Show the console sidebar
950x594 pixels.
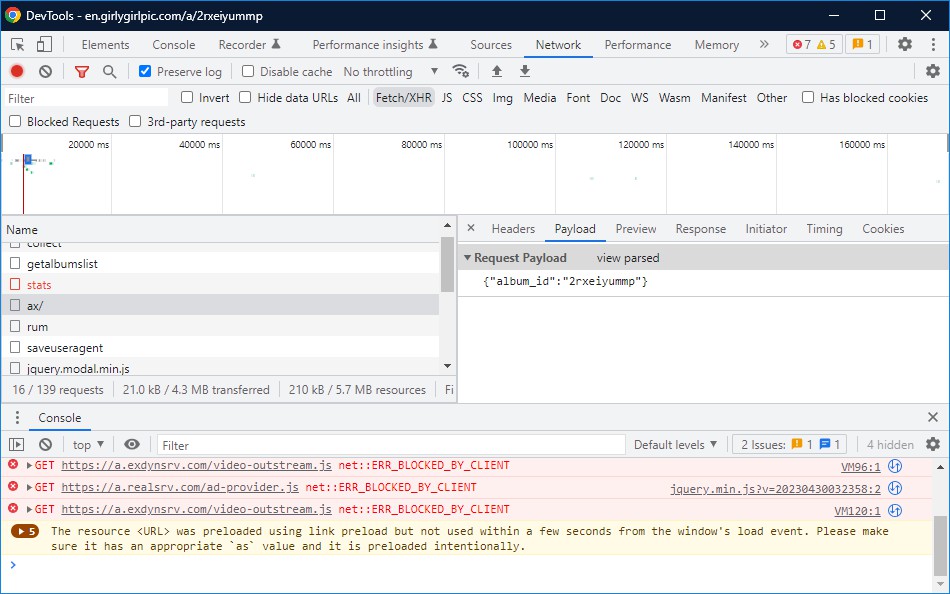pyautogui.click(x=16, y=445)
